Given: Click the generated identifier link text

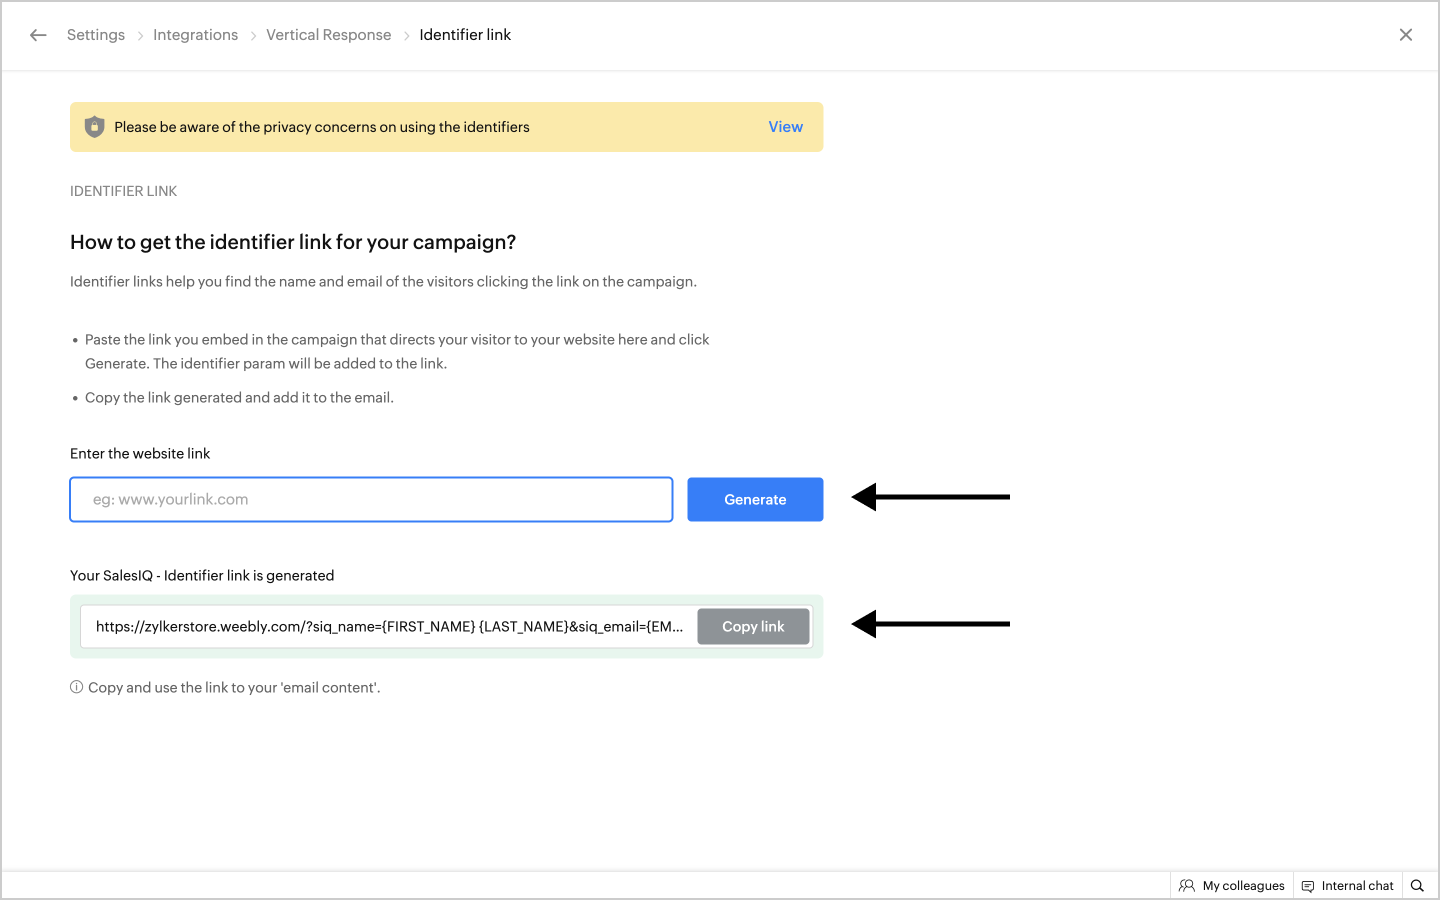Looking at the screenshot, I should tap(389, 626).
